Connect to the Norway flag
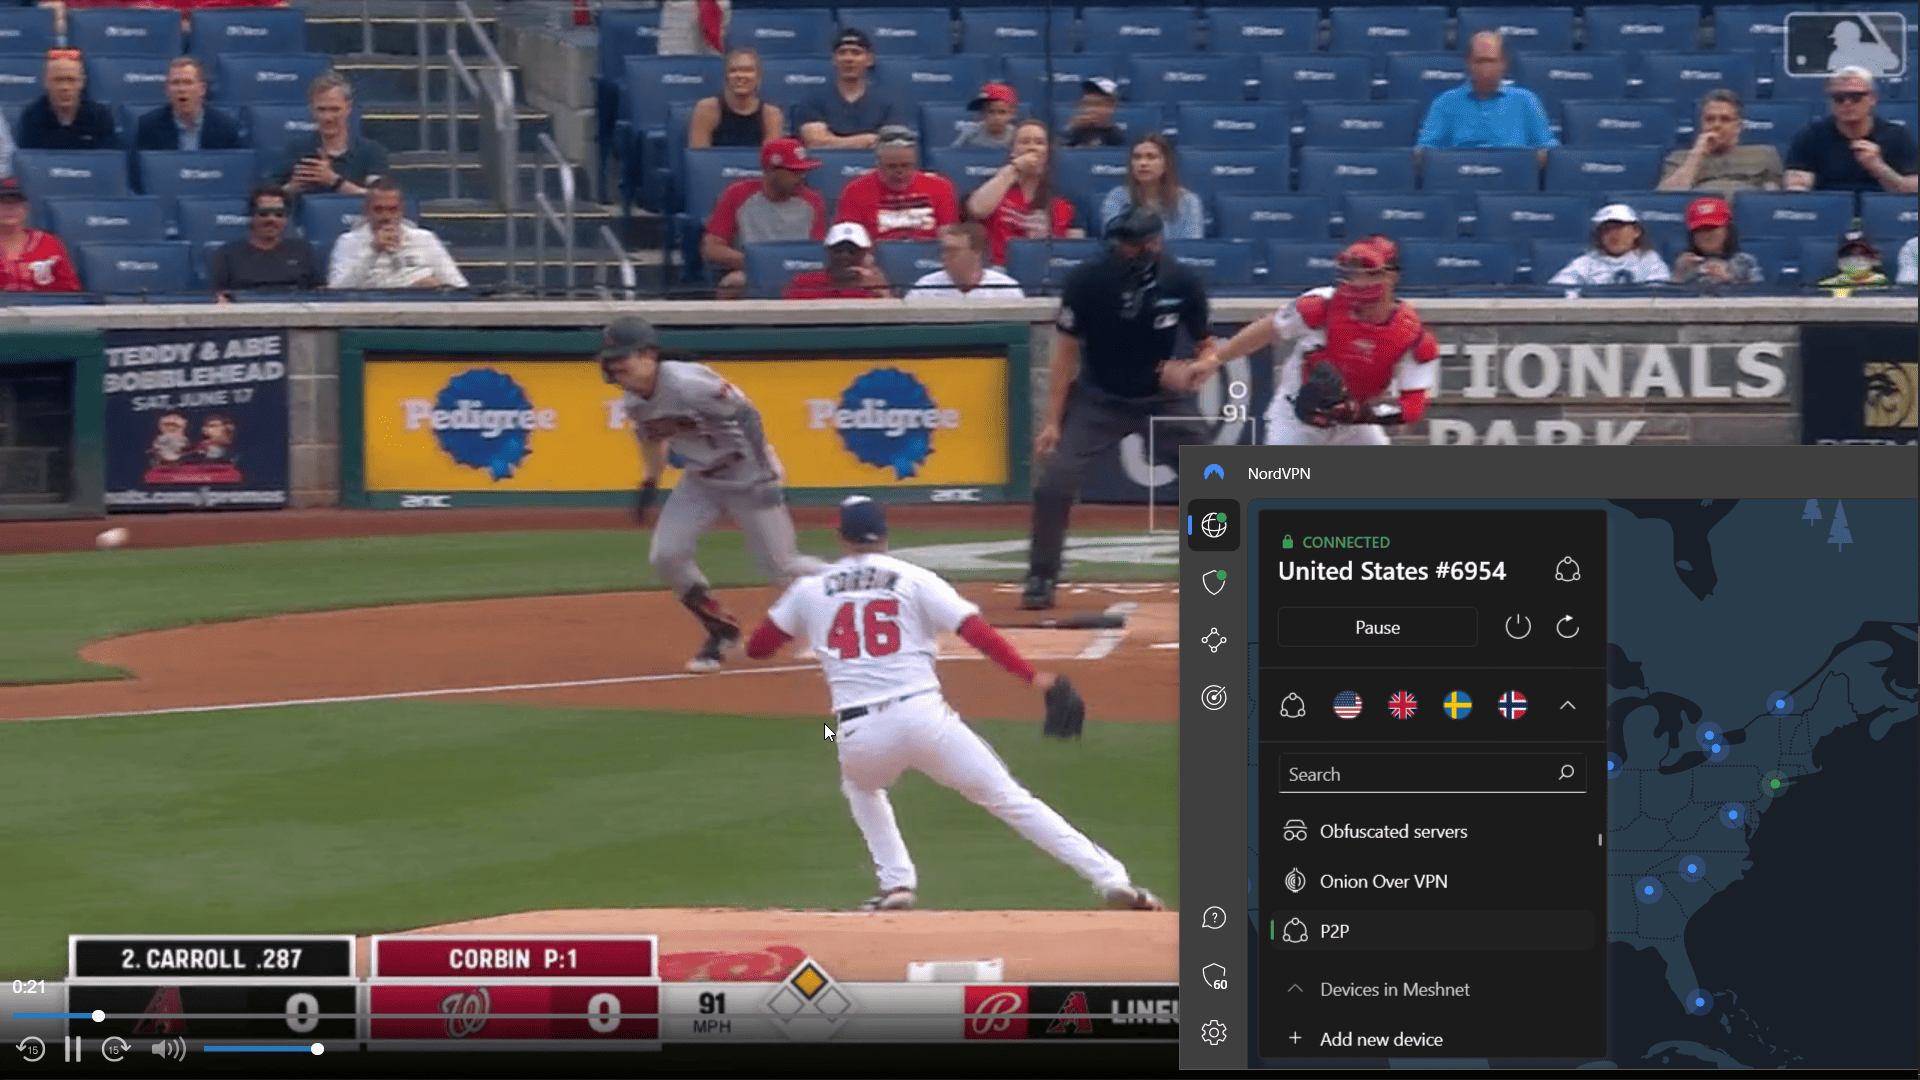The height and width of the screenshot is (1080, 1920). click(x=1513, y=705)
